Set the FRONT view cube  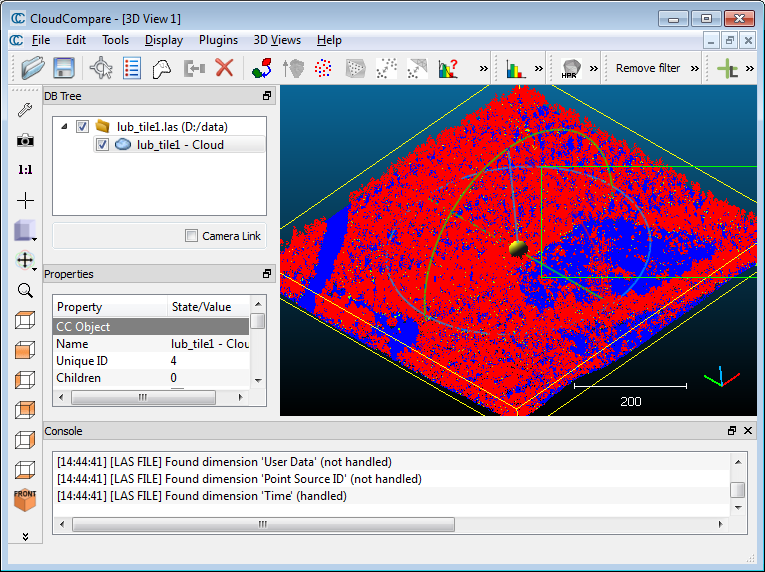25,500
